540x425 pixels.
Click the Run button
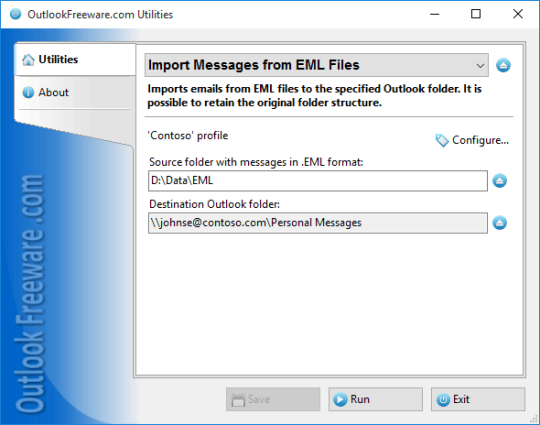(x=375, y=399)
